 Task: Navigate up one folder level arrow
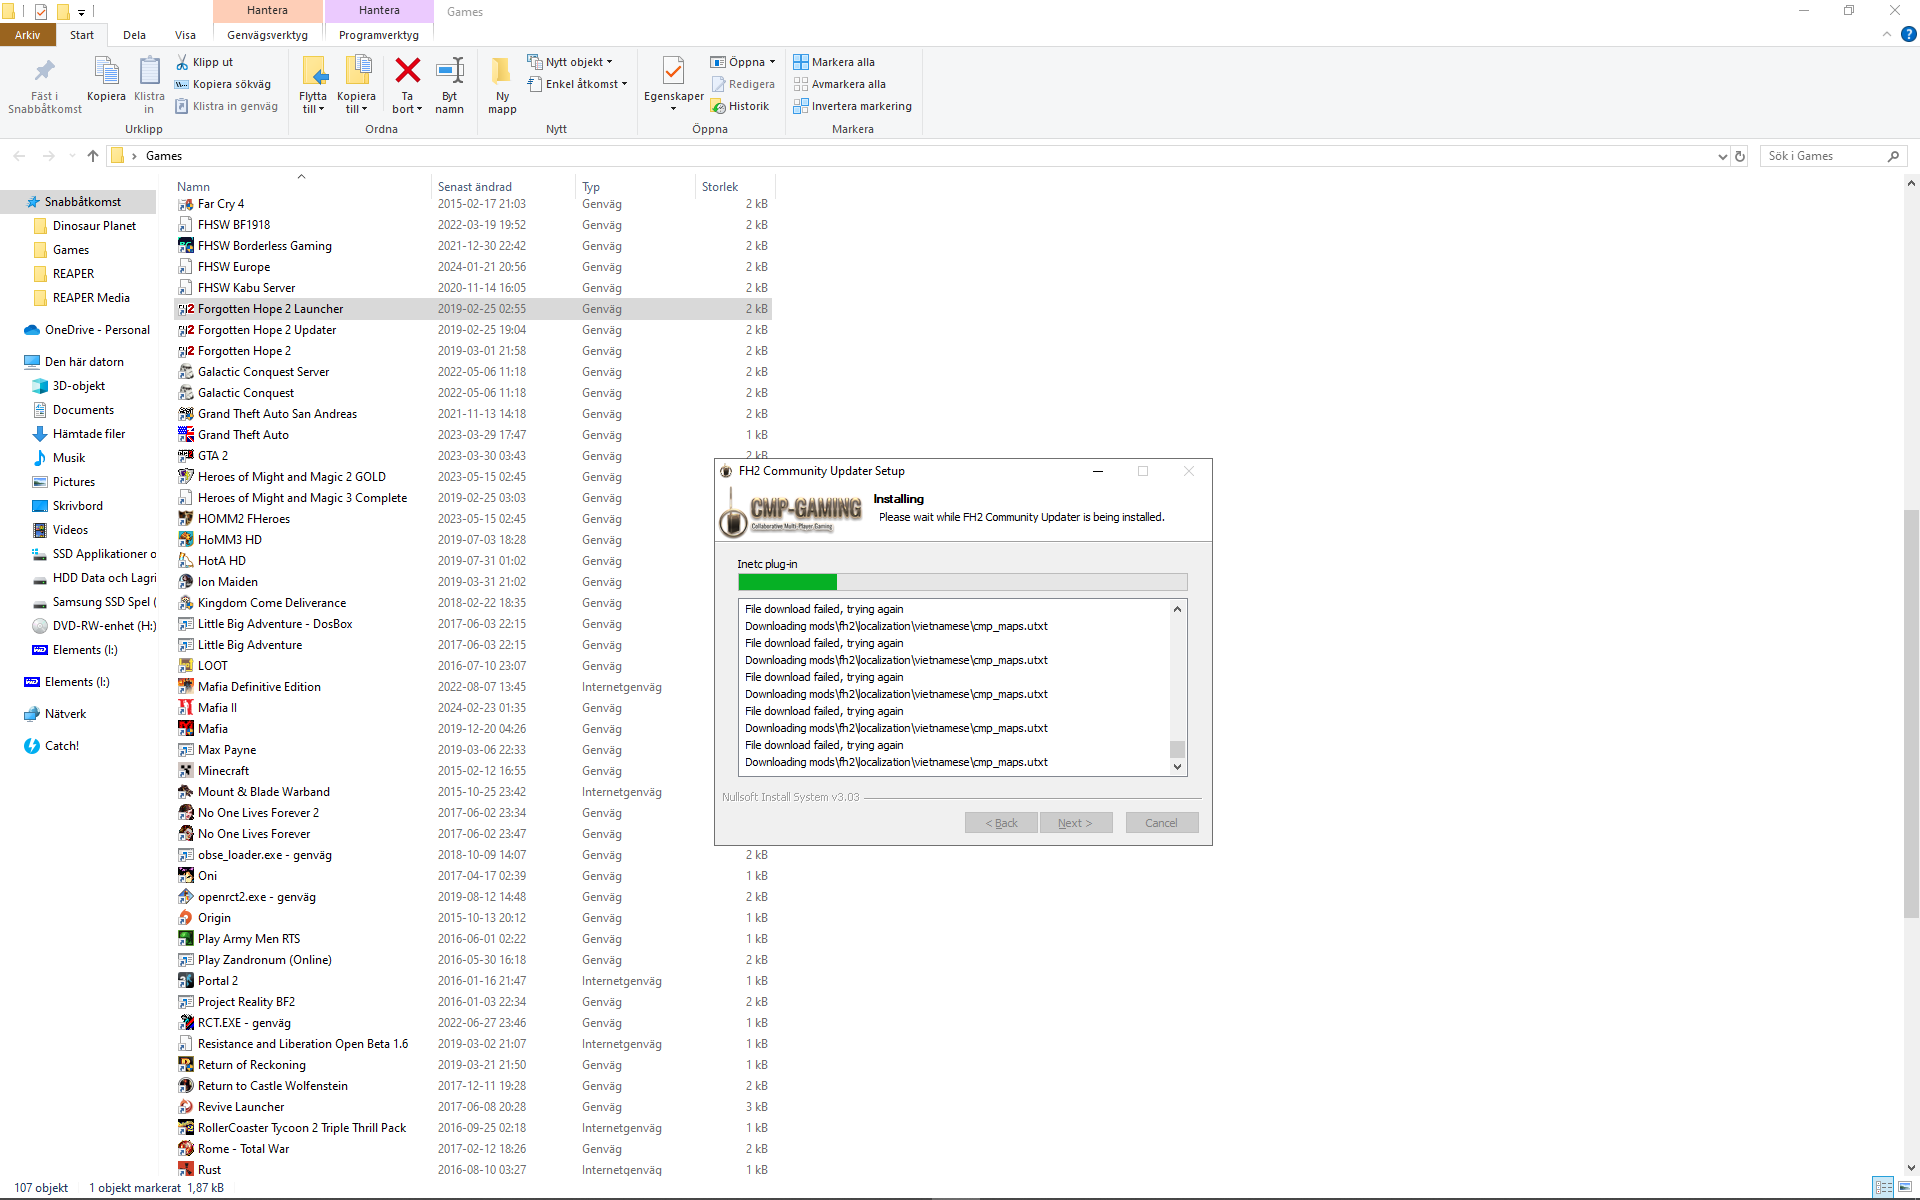93,156
